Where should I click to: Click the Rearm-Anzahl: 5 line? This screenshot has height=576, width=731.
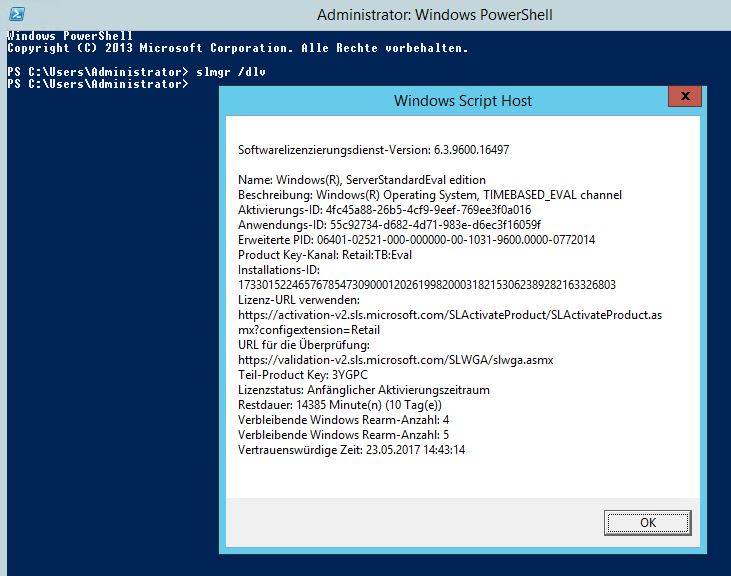pyautogui.click(x=344, y=435)
